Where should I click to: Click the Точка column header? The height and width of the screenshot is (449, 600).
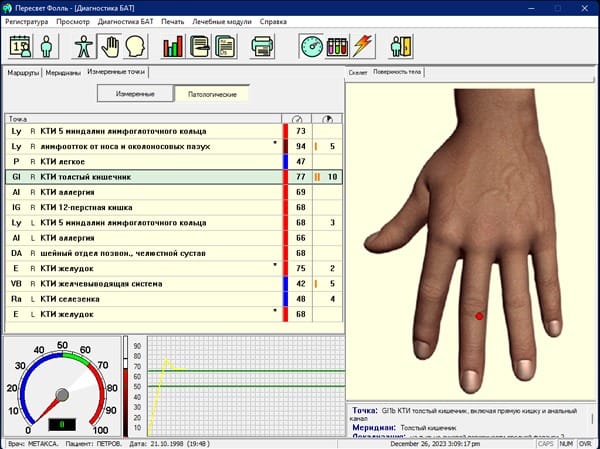[x=140, y=119]
